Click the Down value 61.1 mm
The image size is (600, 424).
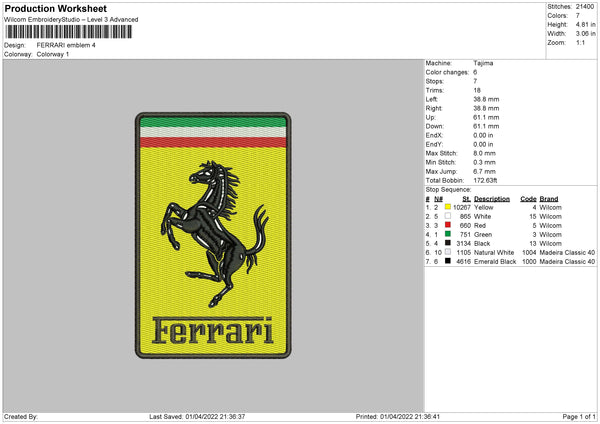pyautogui.click(x=486, y=126)
